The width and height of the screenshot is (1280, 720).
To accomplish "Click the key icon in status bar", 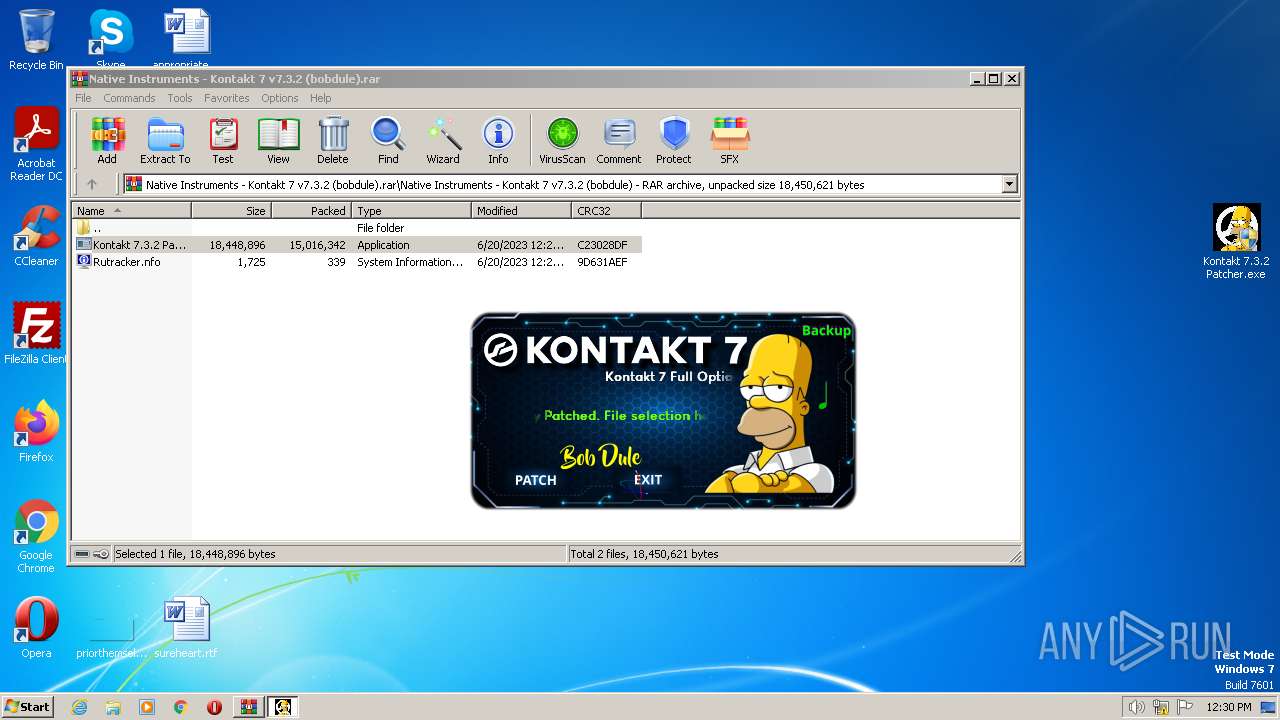I will click(101, 554).
